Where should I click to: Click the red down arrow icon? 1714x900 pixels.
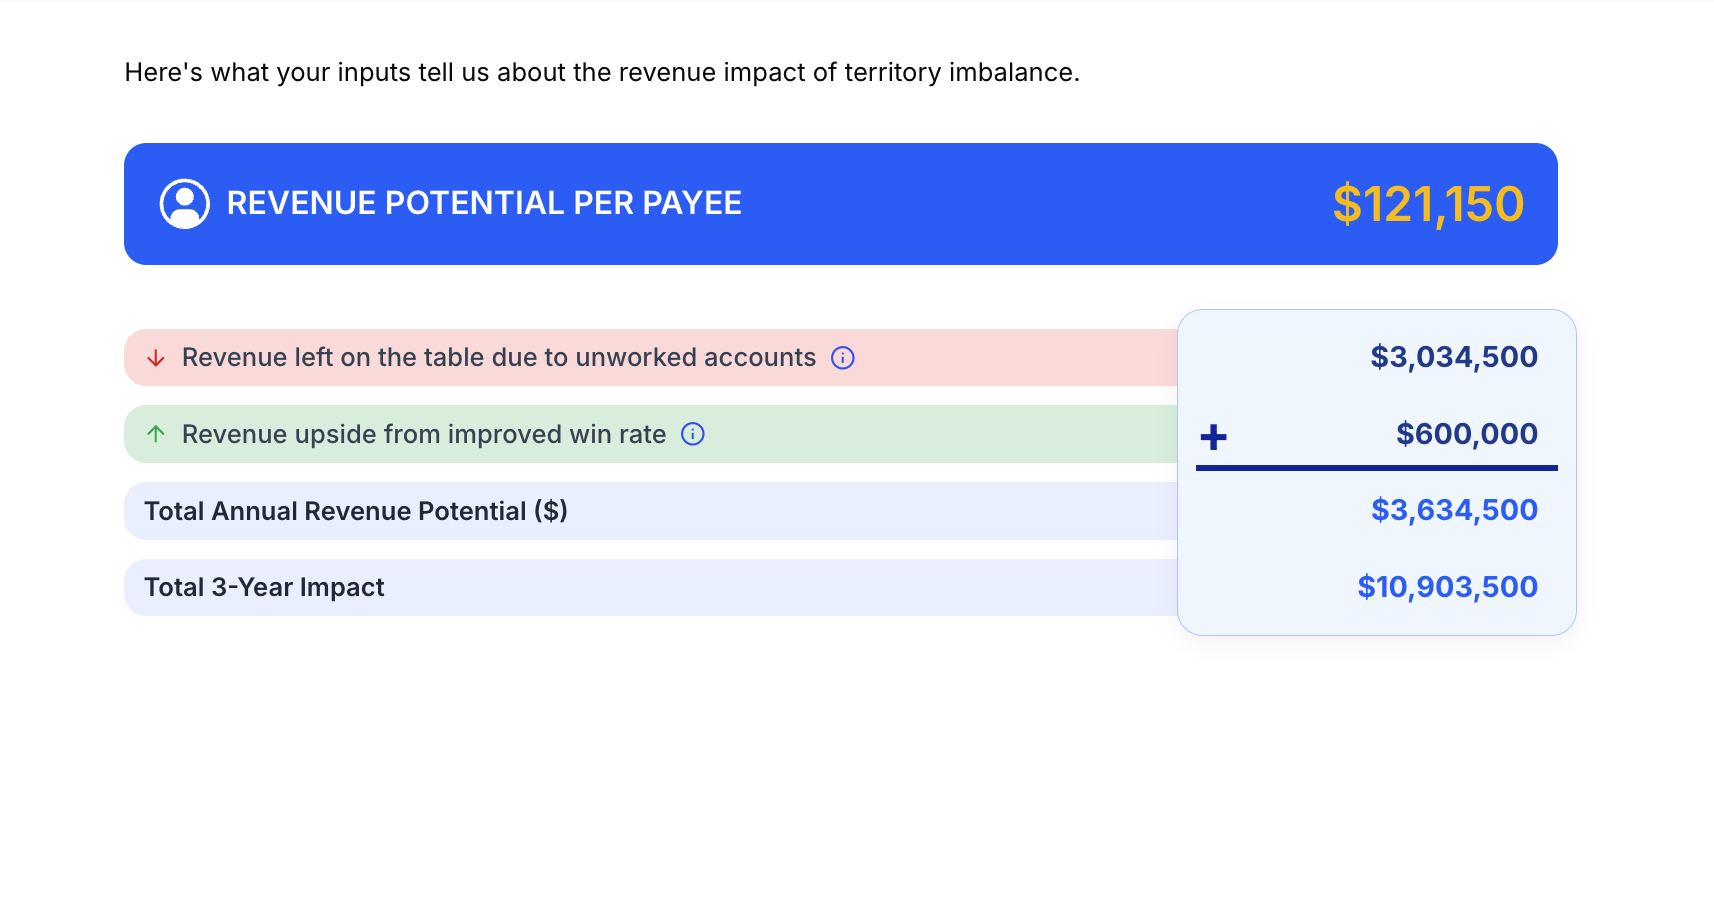click(156, 358)
